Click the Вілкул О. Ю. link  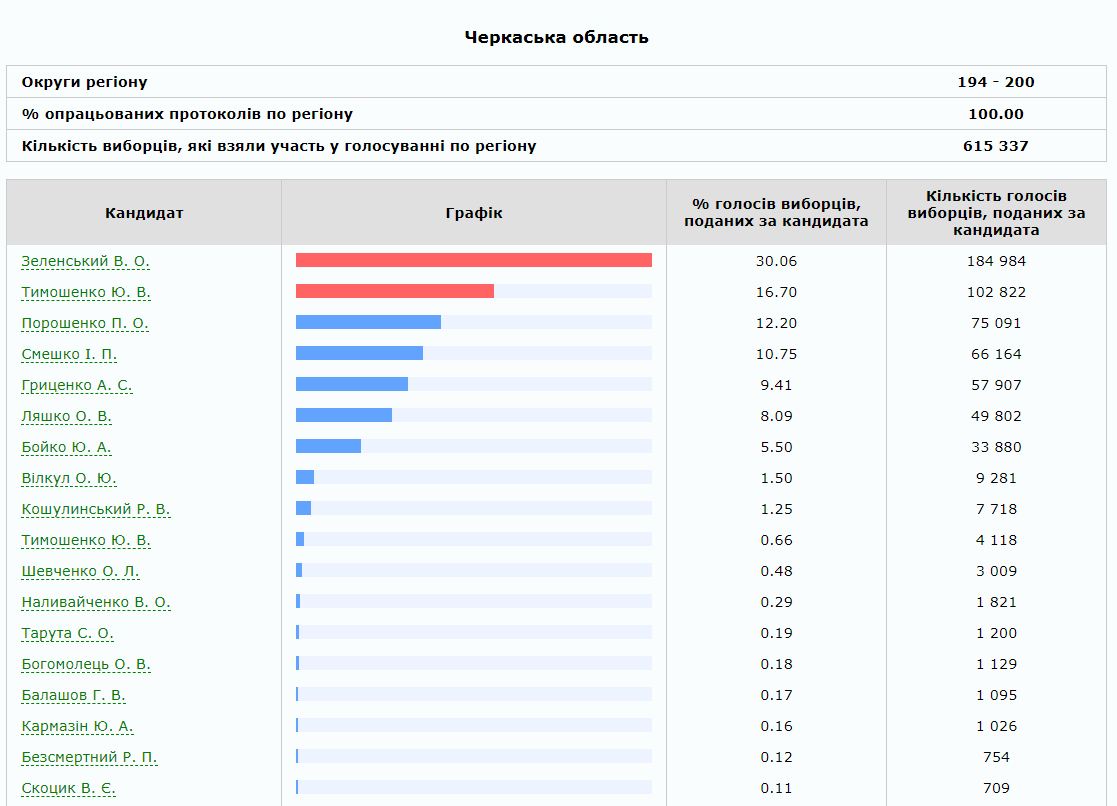pyautogui.click(x=69, y=478)
